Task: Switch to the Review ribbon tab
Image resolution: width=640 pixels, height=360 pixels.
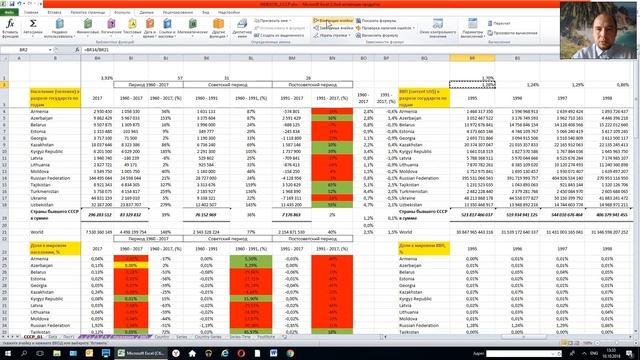Action: (178, 12)
